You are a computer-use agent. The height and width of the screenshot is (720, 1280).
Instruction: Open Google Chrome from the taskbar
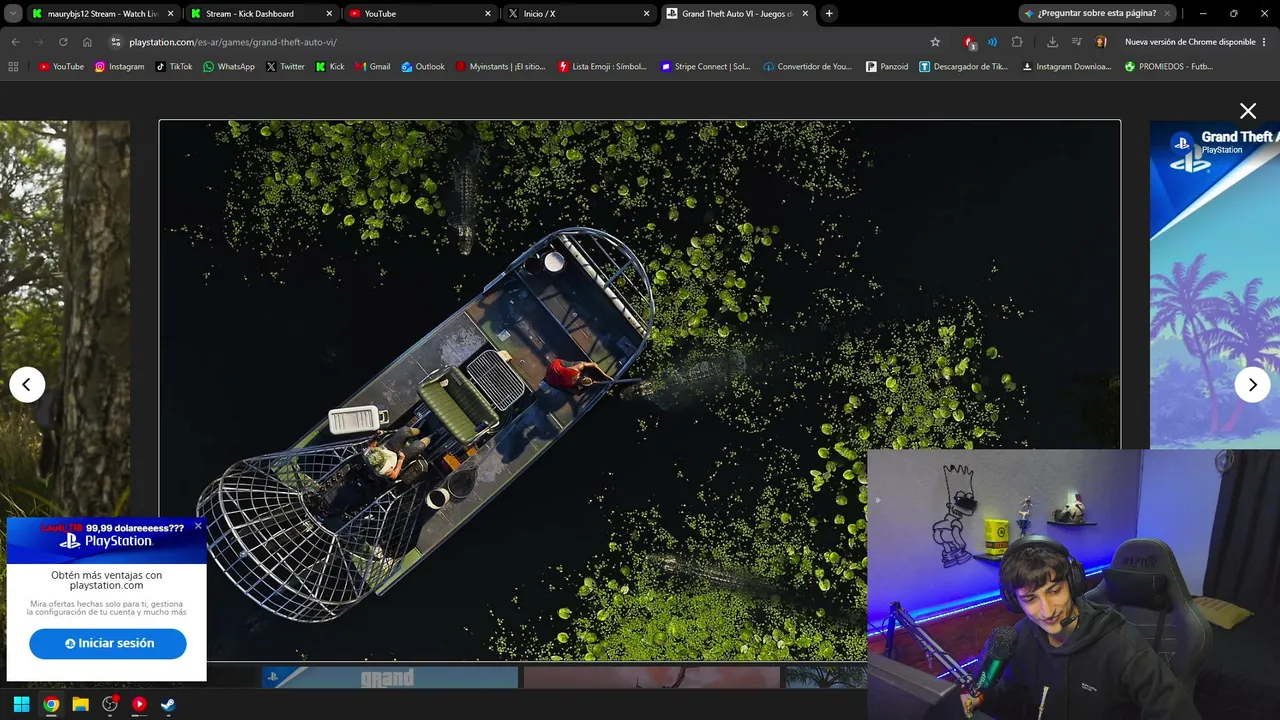pos(51,704)
